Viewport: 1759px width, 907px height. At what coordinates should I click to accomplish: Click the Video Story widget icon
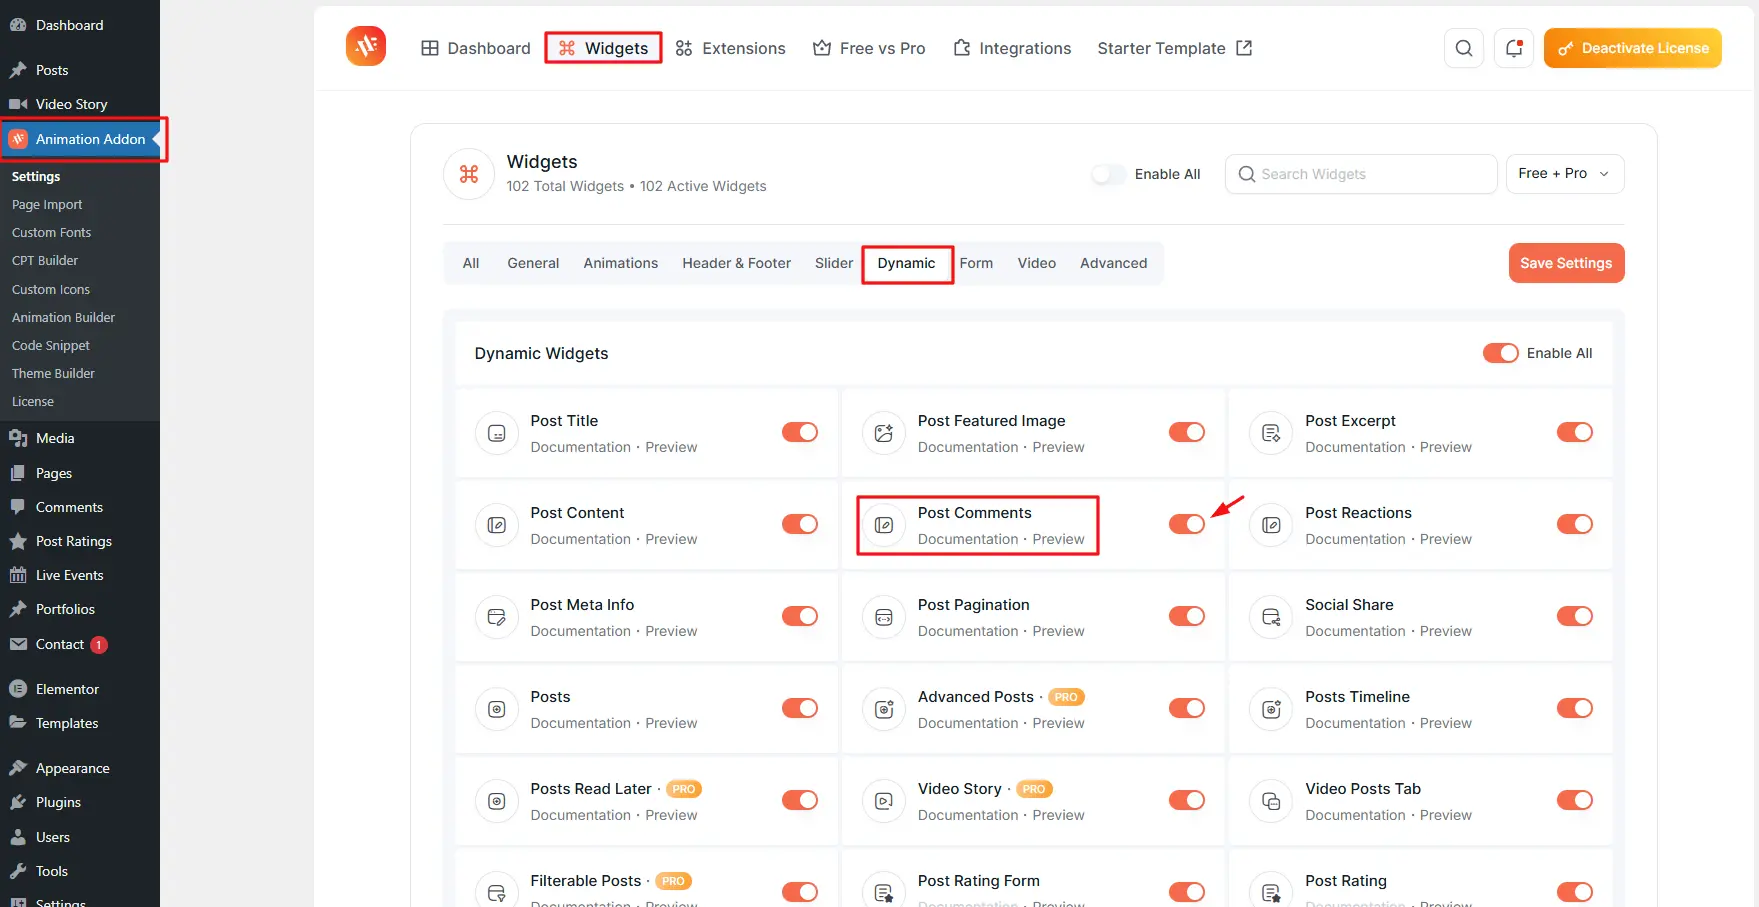(x=883, y=801)
